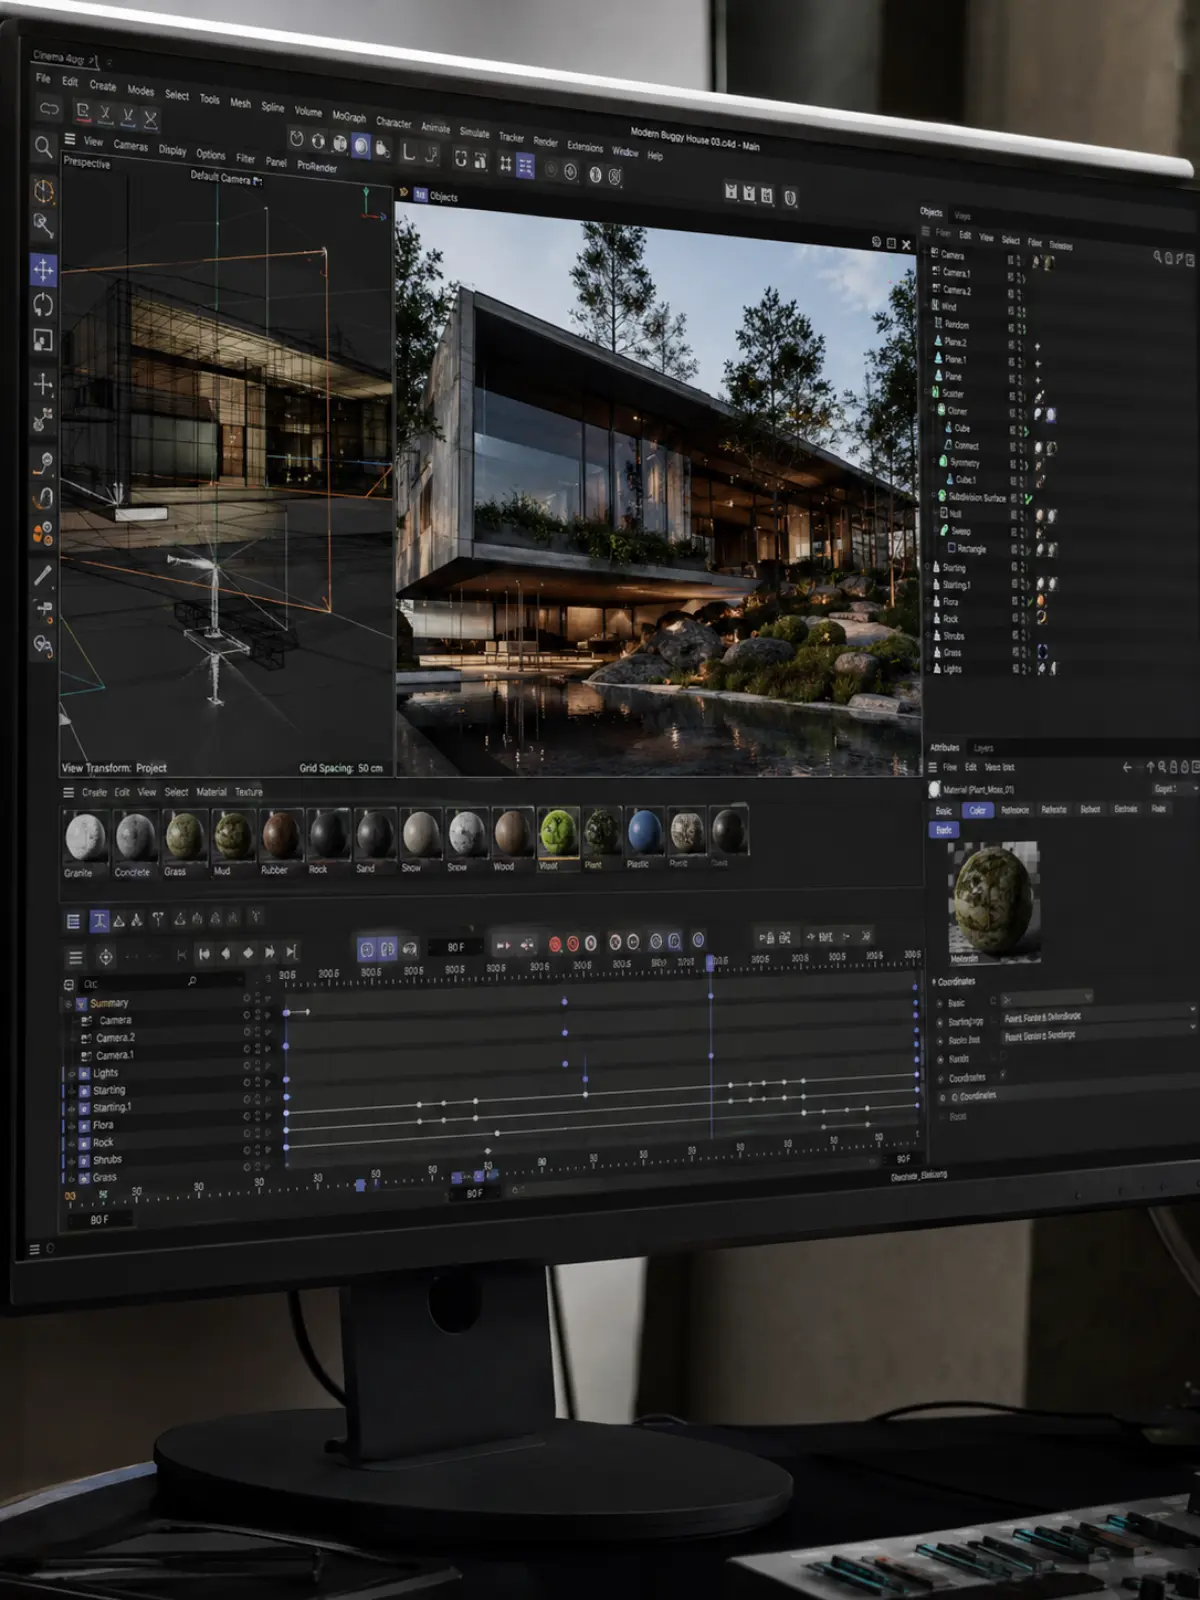The width and height of the screenshot is (1200, 1600).
Task: Switch to the Layers tab beside Attributes
Action: (983, 748)
